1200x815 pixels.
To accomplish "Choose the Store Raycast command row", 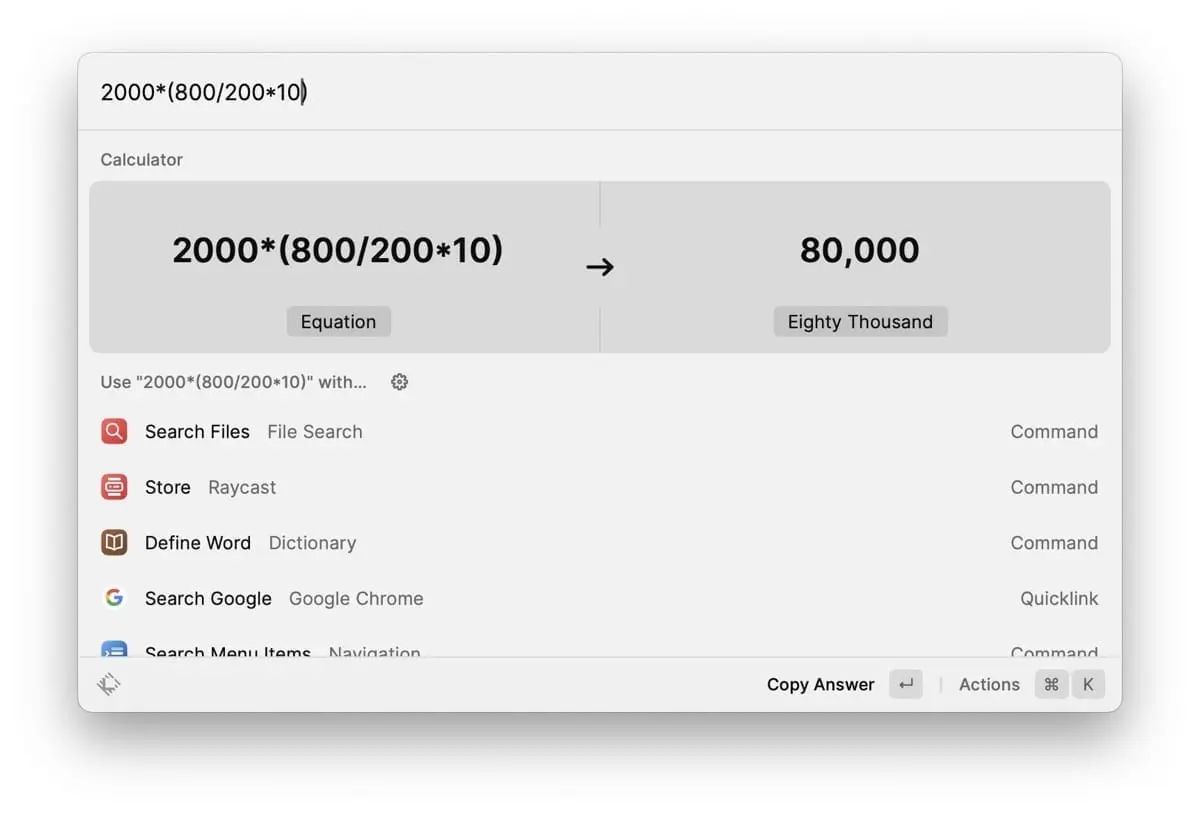I will click(600, 487).
